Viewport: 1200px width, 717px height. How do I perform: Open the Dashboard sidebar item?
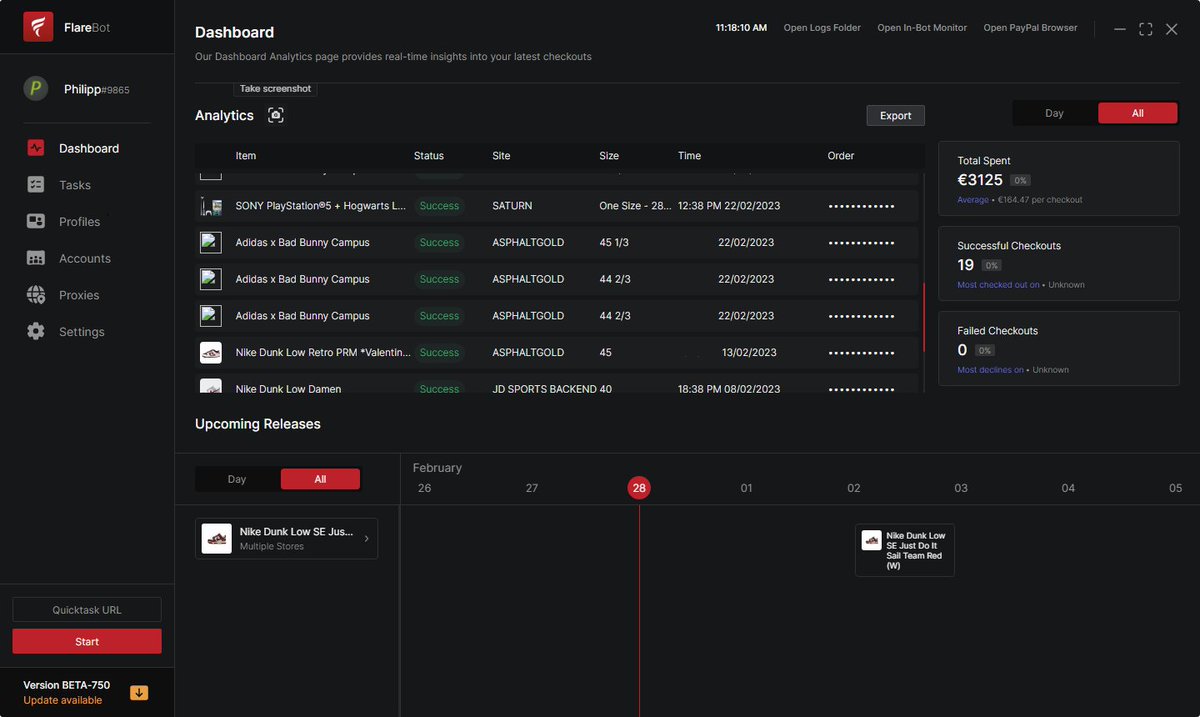(87, 148)
